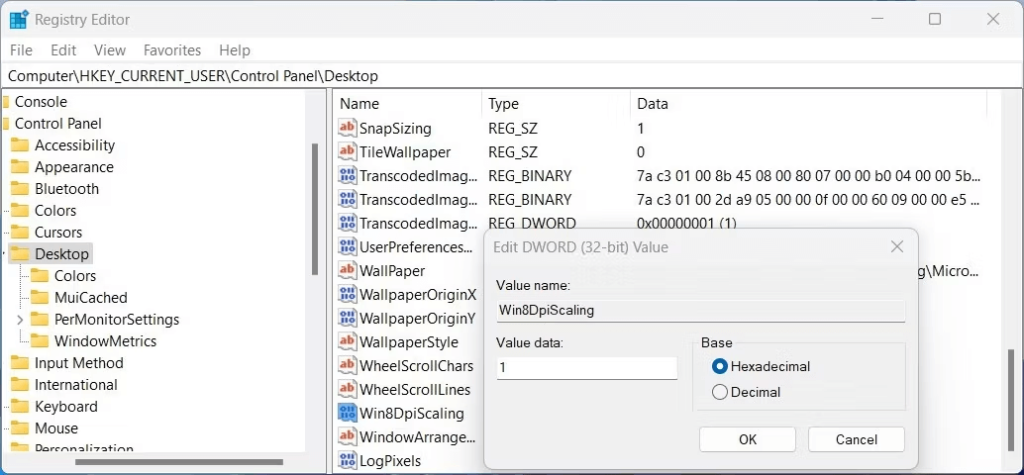Select the Decimal base radio button
The width and height of the screenshot is (1024, 475).
pos(719,393)
